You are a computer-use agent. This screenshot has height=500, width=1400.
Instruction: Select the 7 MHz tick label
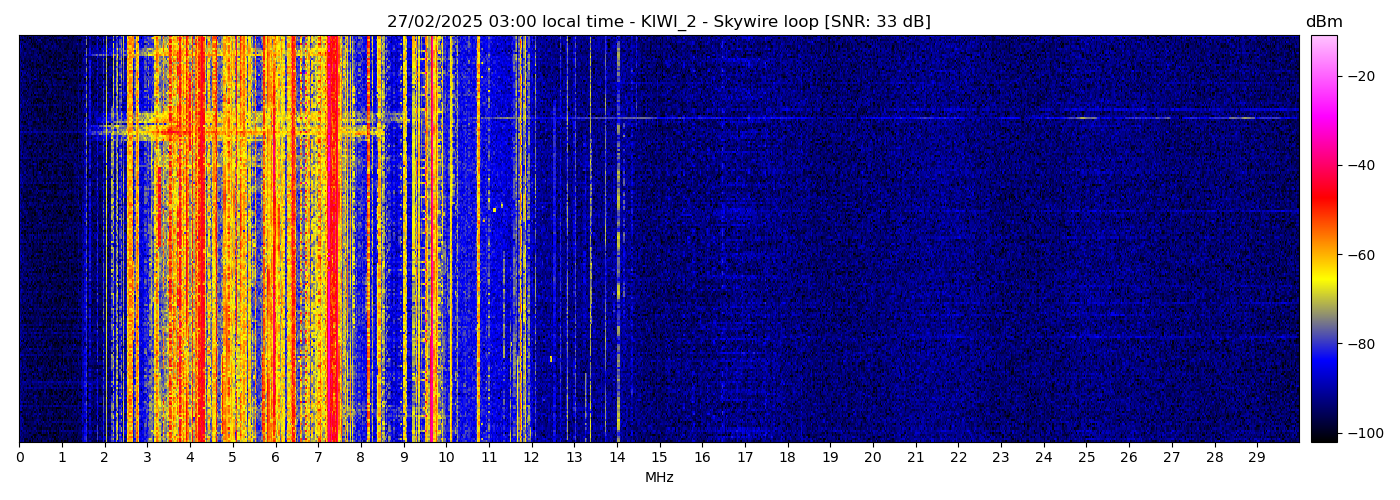click(318, 457)
